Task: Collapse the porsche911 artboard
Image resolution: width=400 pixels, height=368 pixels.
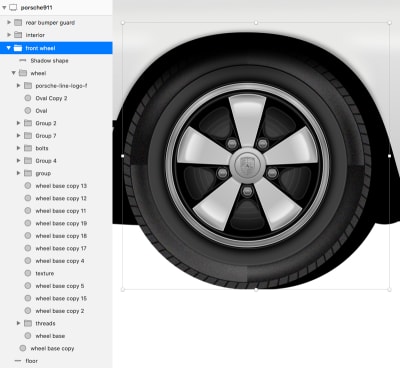Action: pyautogui.click(x=4, y=7)
